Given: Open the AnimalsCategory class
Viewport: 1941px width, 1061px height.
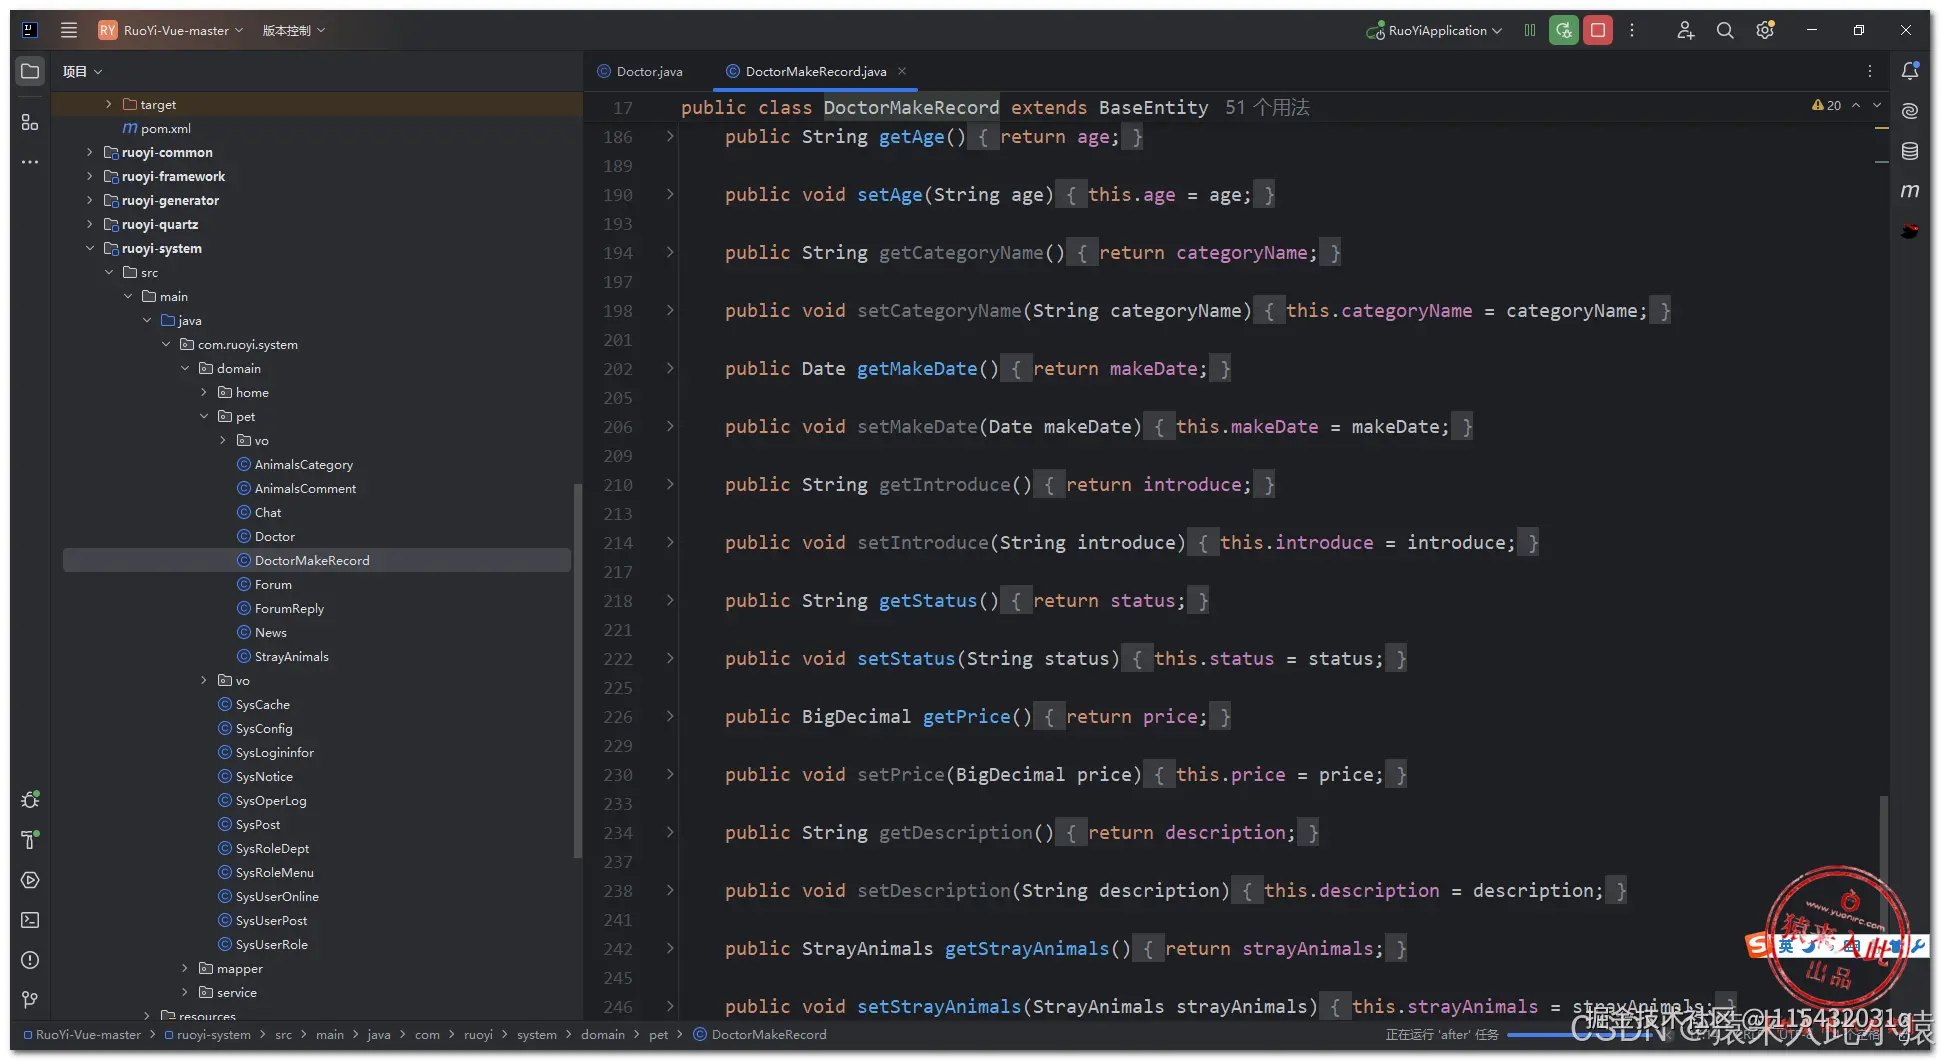Looking at the screenshot, I should click(x=295, y=464).
